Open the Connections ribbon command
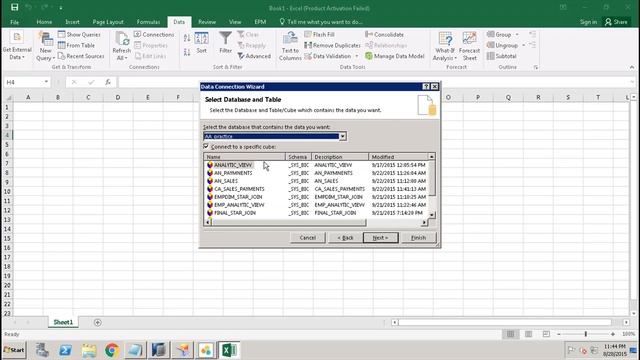The height and width of the screenshot is (360, 640). (x=154, y=35)
